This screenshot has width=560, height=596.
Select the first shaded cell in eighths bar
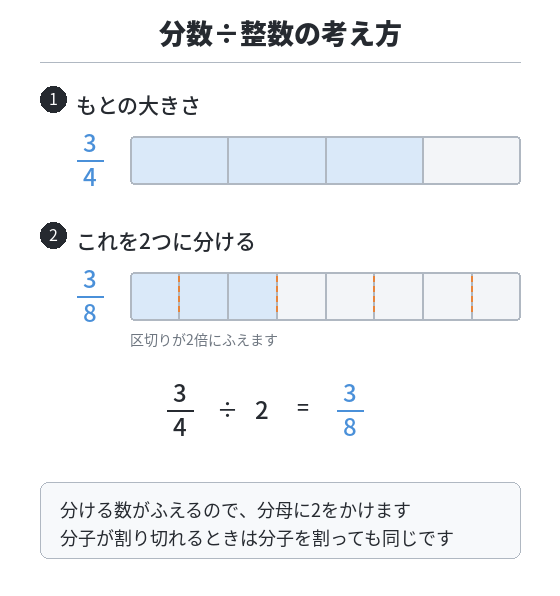(x=155, y=296)
